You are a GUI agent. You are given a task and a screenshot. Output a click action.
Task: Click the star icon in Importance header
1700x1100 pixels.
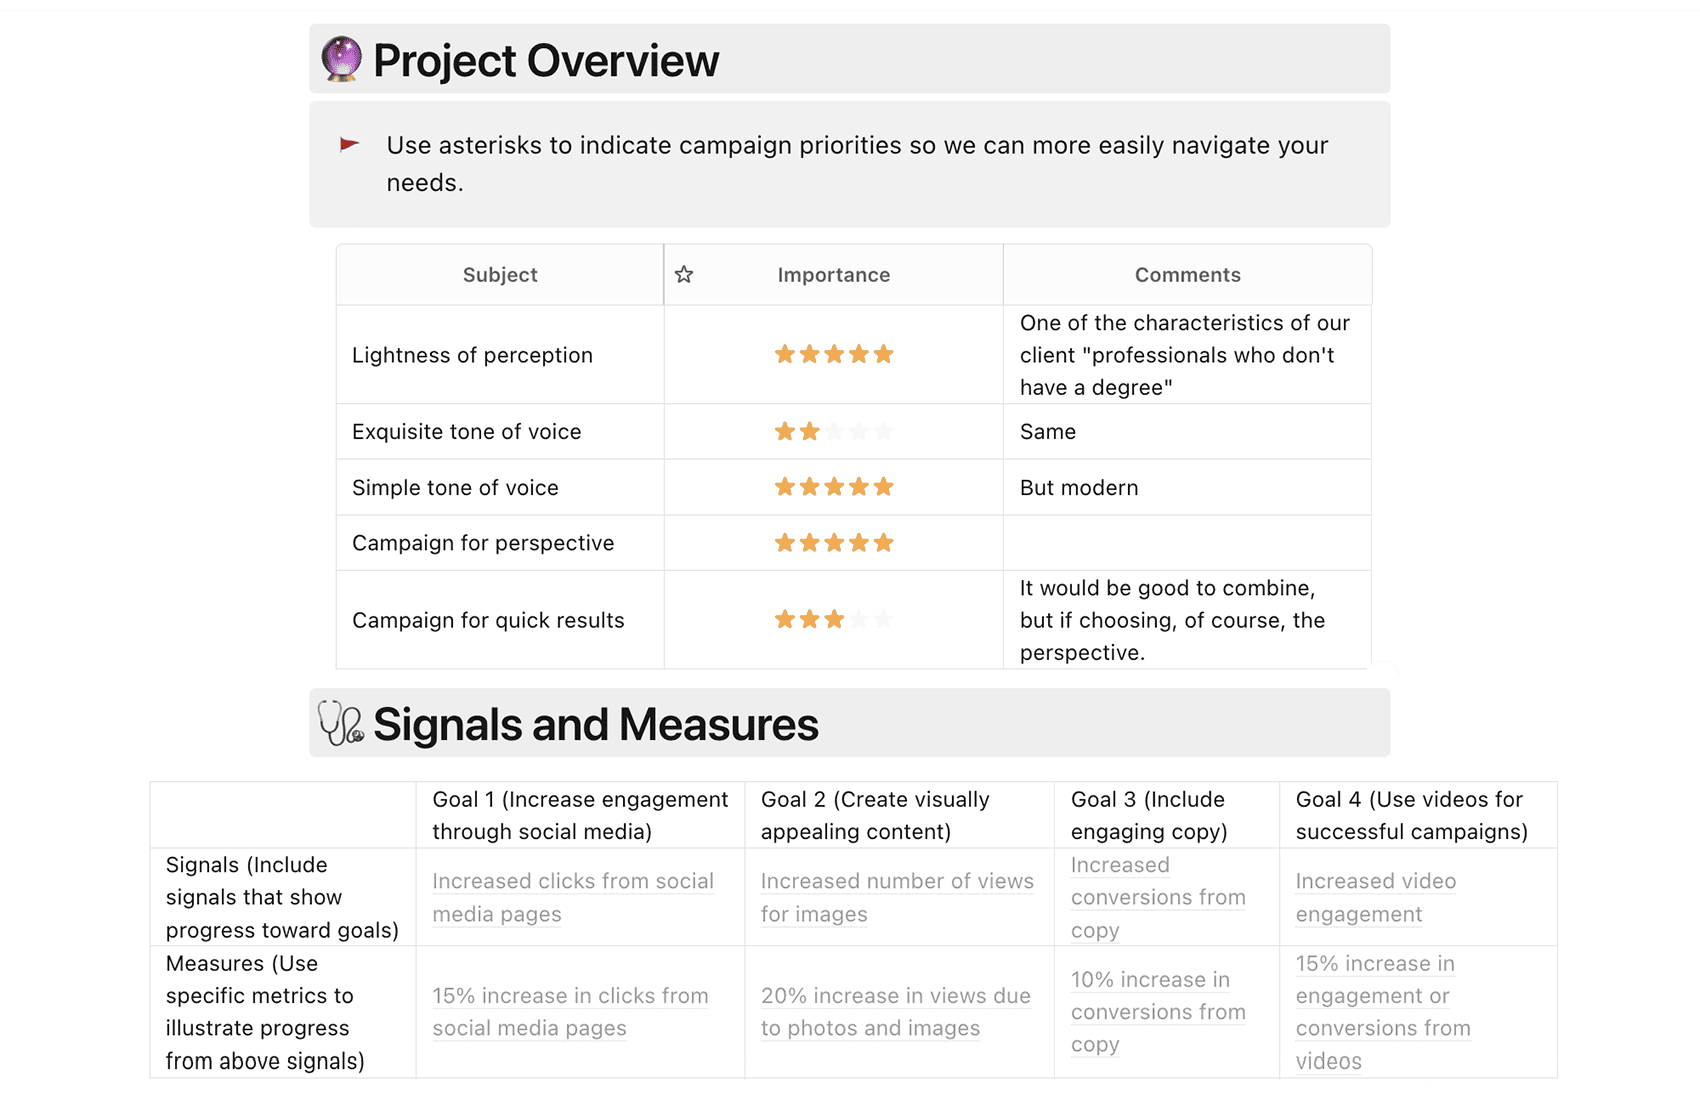click(684, 274)
